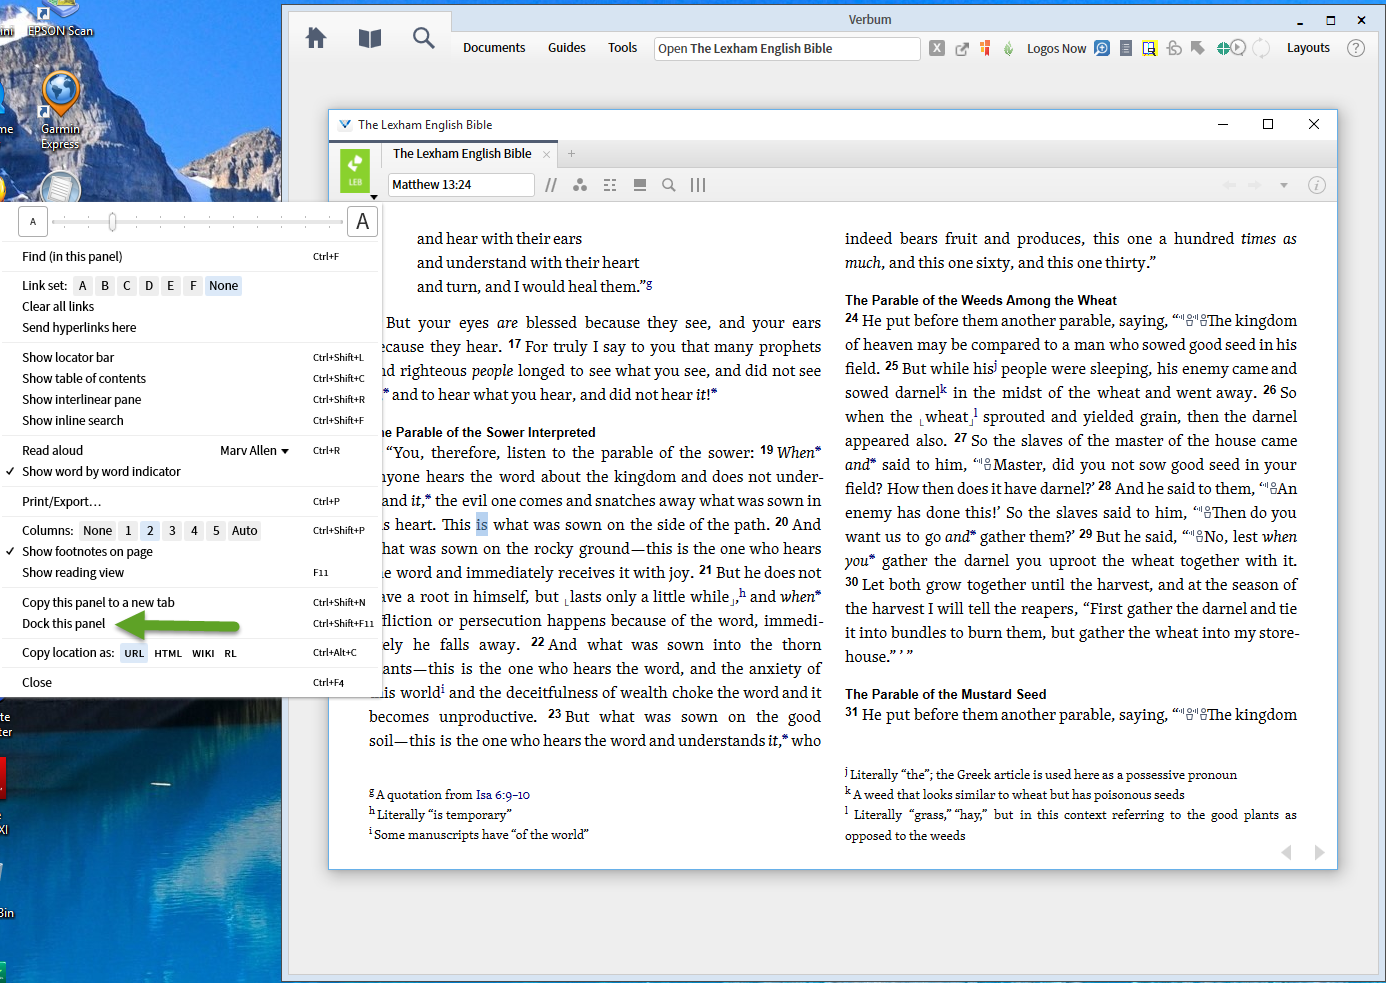The image size is (1386, 983).
Task: Select link set B
Action: click(105, 286)
